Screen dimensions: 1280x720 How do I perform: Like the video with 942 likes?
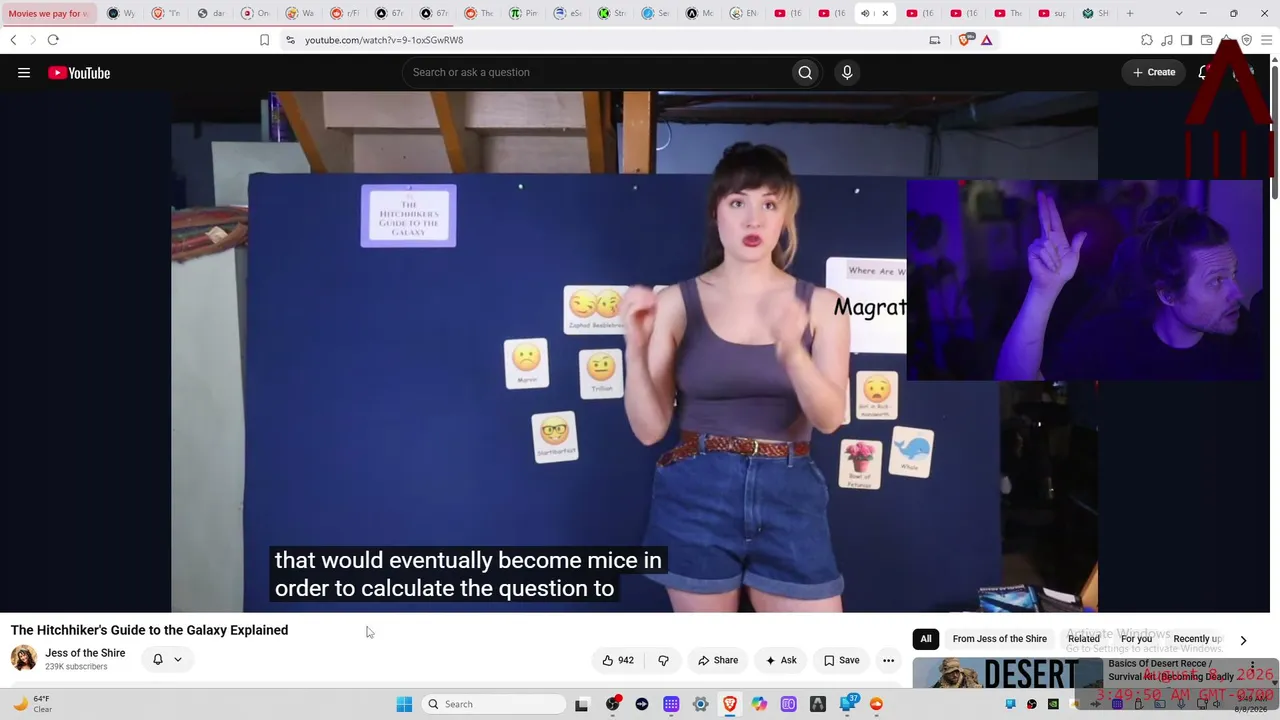[618, 660]
